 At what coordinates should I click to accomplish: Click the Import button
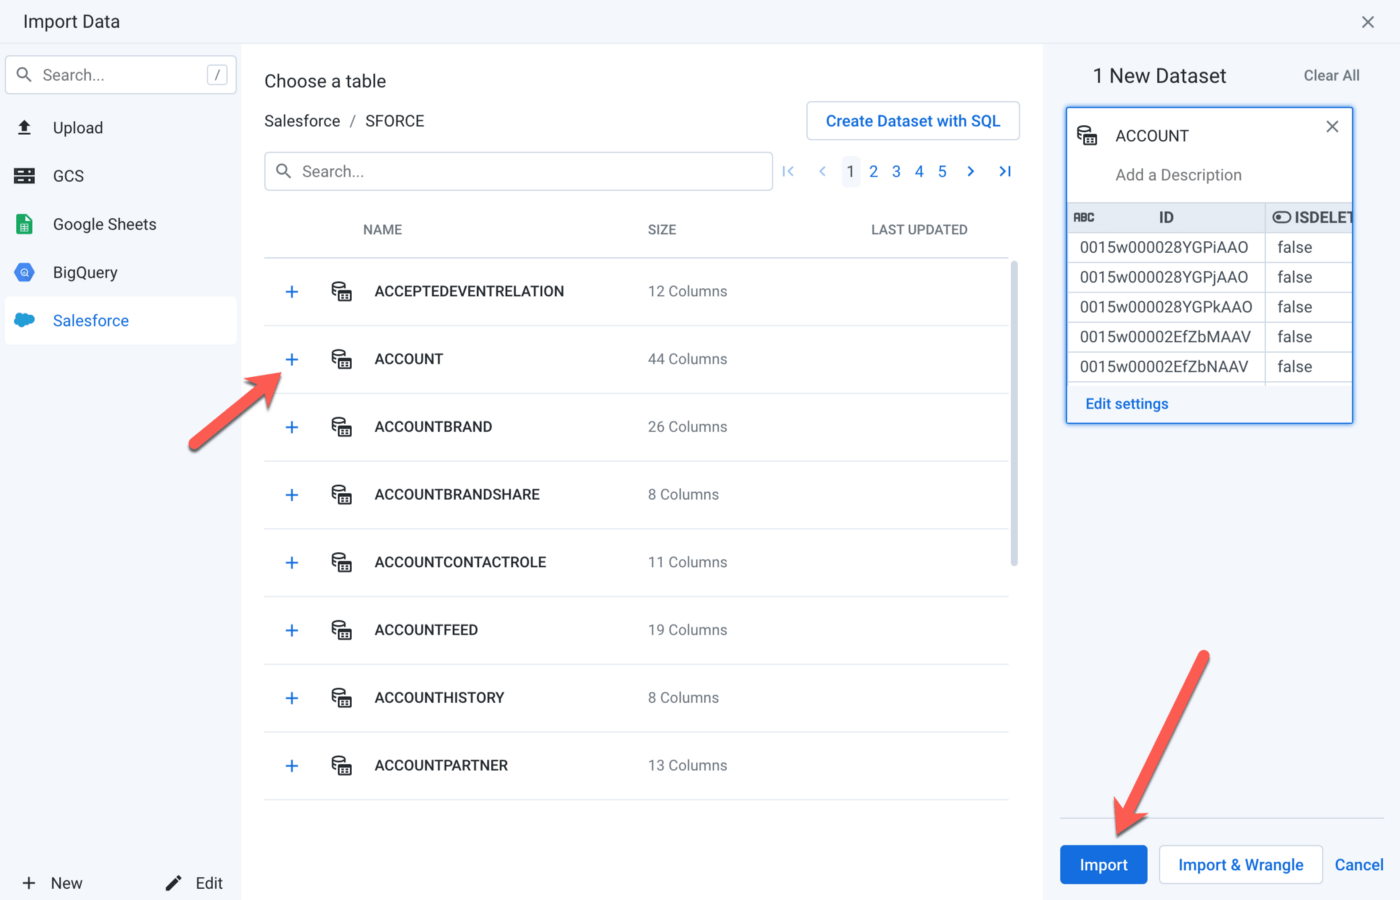(1104, 865)
